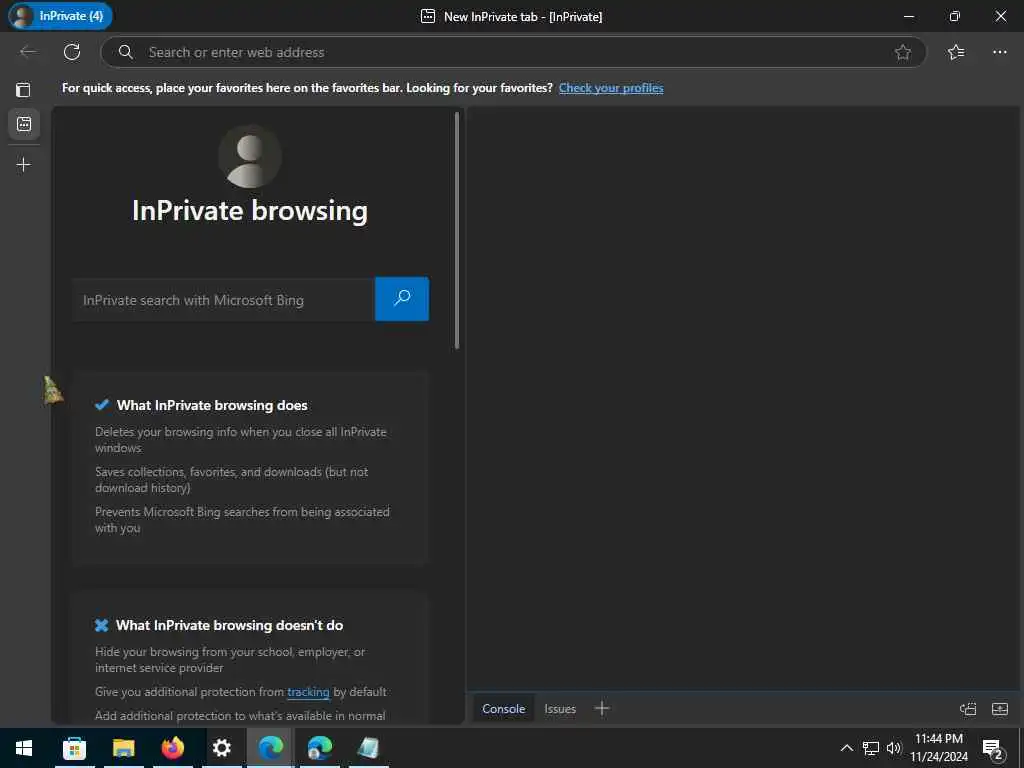This screenshot has height=768, width=1024.
Task: Switch to active Microsoft Edge taskbar icon
Action: (x=270, y=748)
